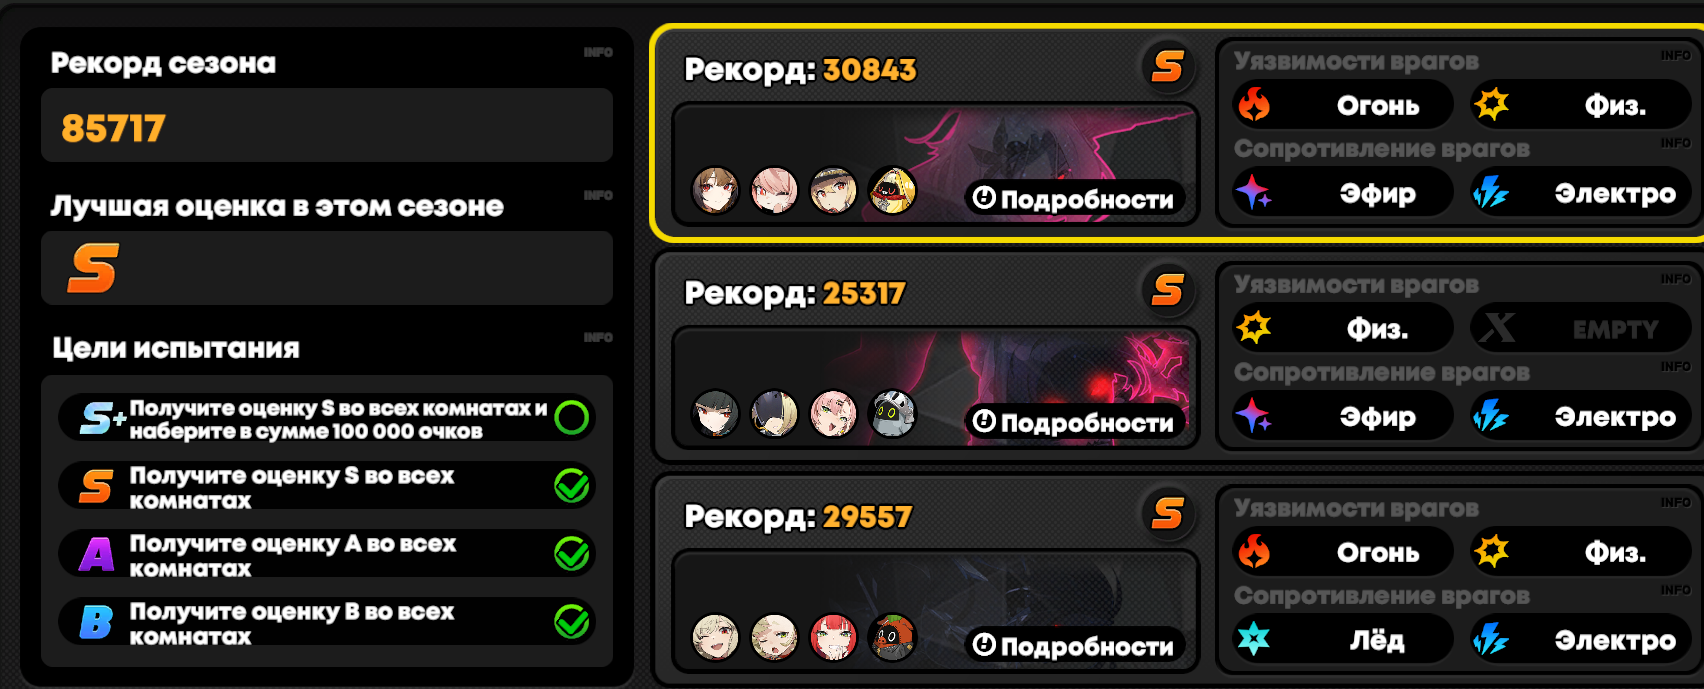This screenshot has height=689, width=1704.
Task: Click the EMPTY weakness slot X icon
Action: coord(1497,327)
